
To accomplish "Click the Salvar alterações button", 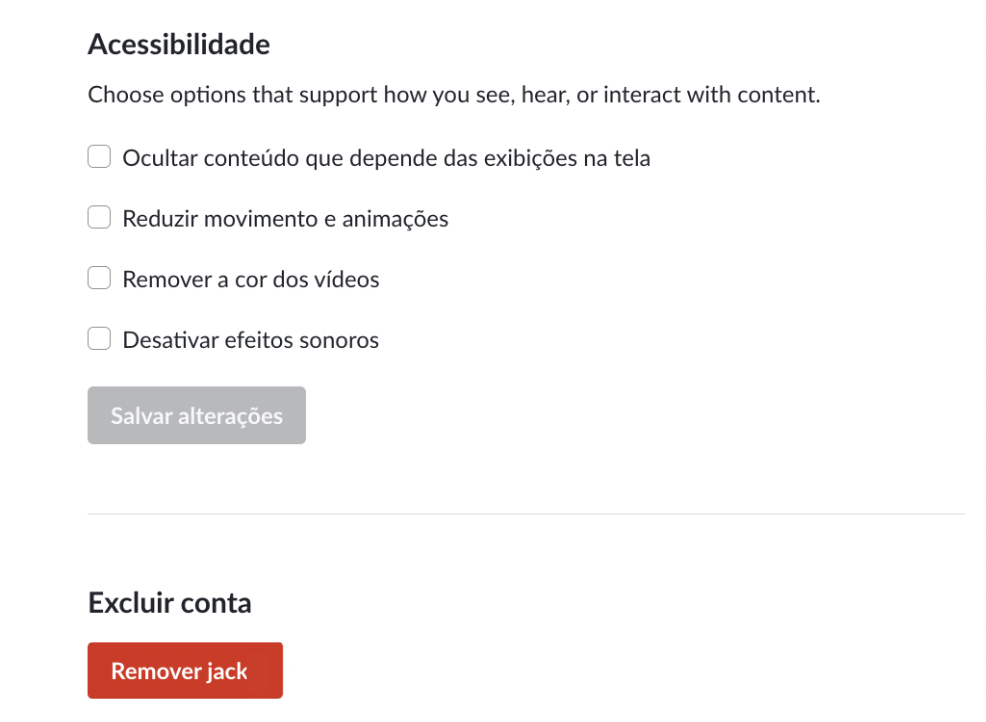I will [x=197, y=415].
